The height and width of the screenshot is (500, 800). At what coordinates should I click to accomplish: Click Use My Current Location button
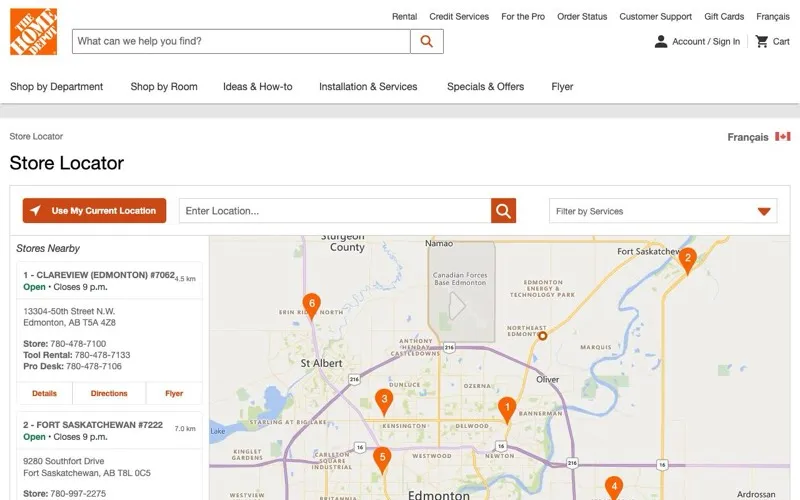click(x=94, y=211)
